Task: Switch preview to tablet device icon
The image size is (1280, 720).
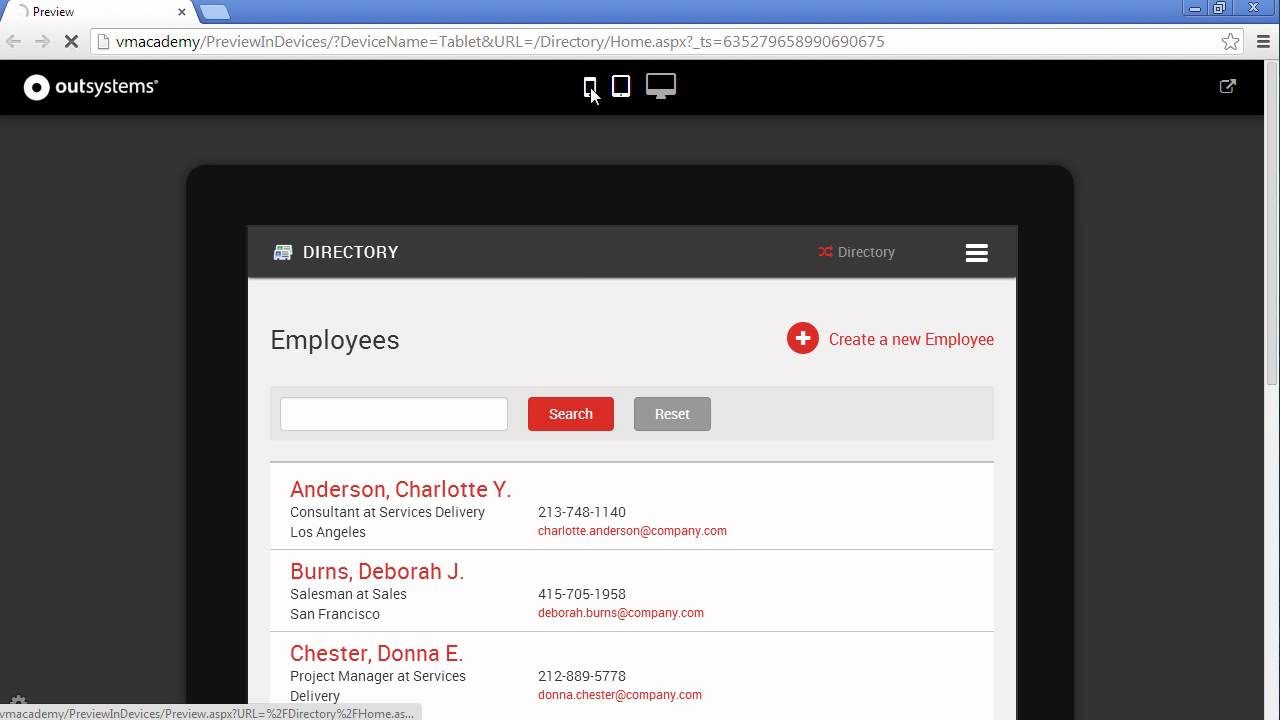Action: pos(621,87)
